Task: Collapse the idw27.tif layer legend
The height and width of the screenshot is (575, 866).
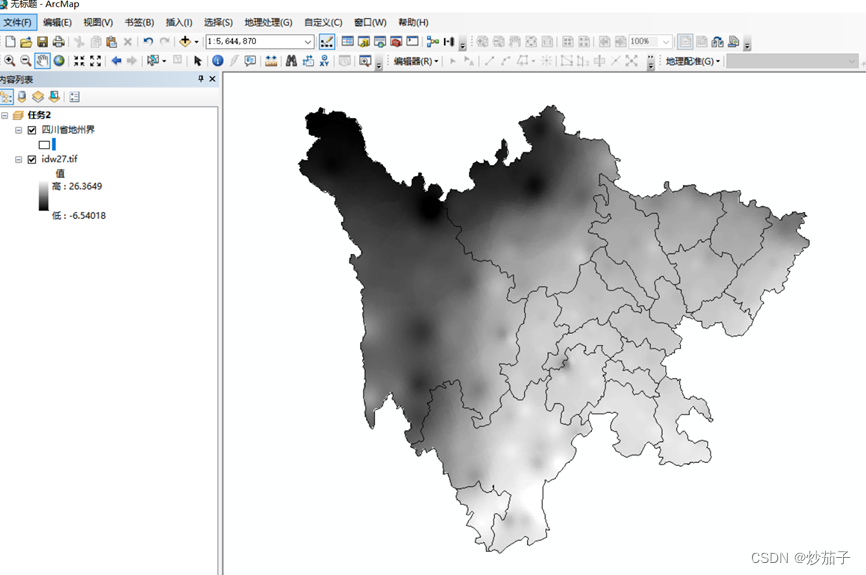Action: click(19, 159)
